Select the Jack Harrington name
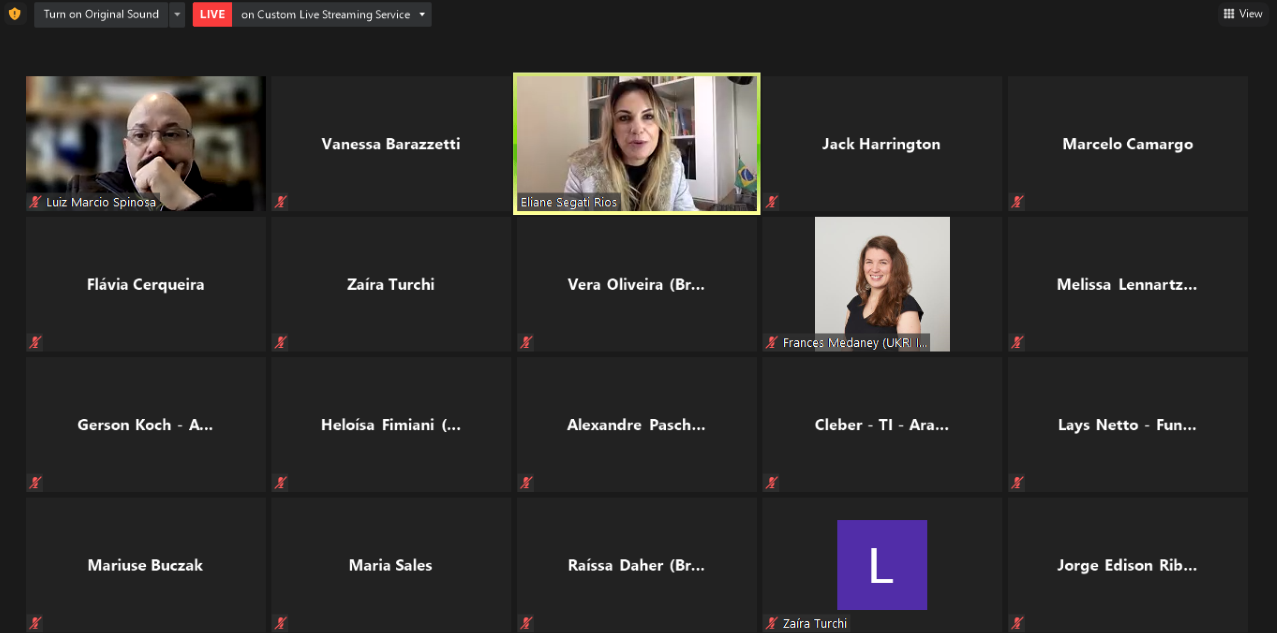The image size is (1277, 633). coord(881,144)
